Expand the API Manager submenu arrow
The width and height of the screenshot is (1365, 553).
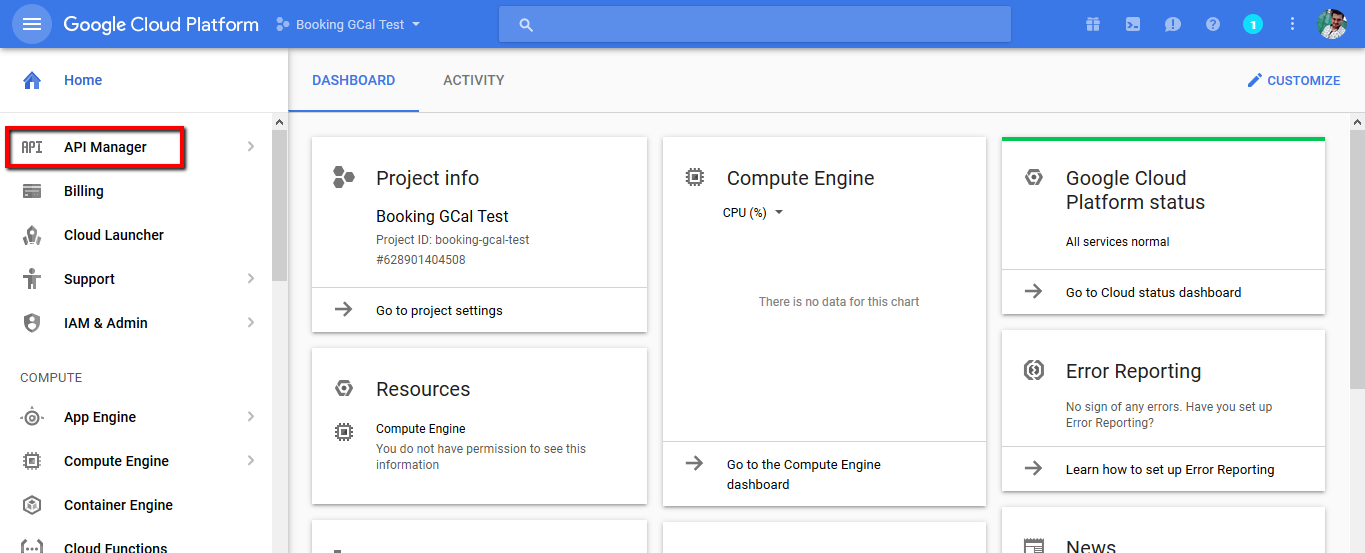pyautogui.click(x=250, y=147)
